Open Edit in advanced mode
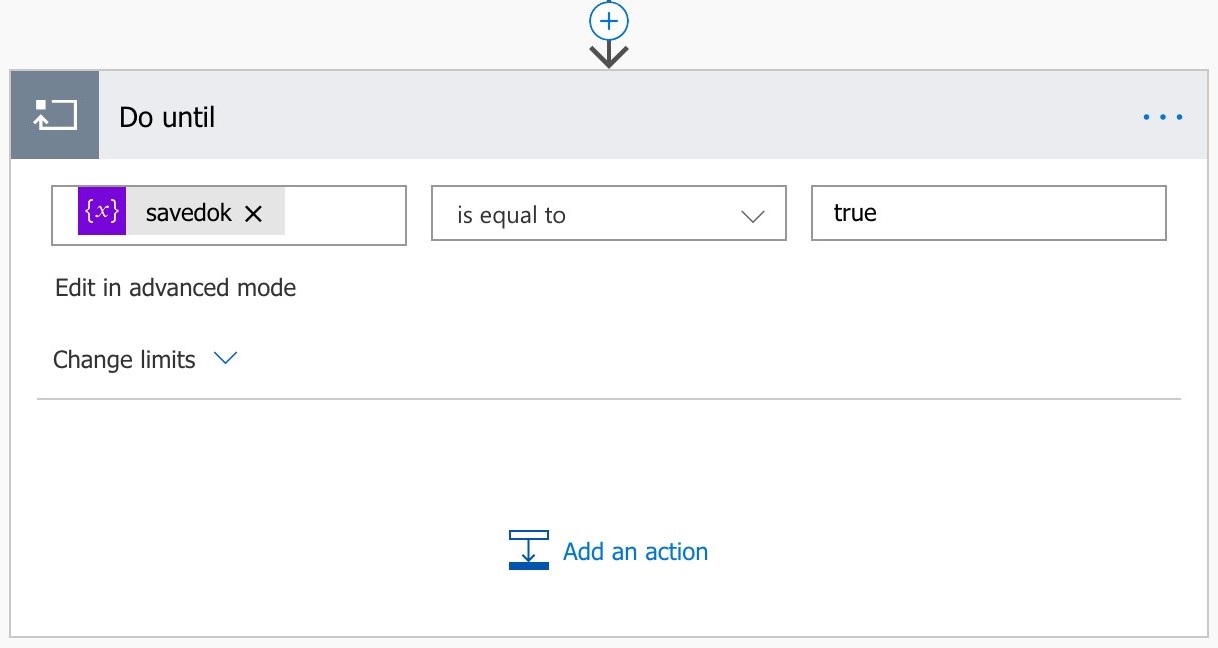The height and width of the screenshot is (648, 1218). [x=175, y=288]
